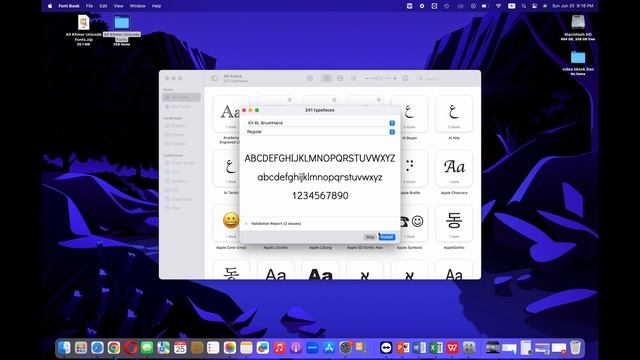Select the video tiktok Don folder

pos(578,62)
